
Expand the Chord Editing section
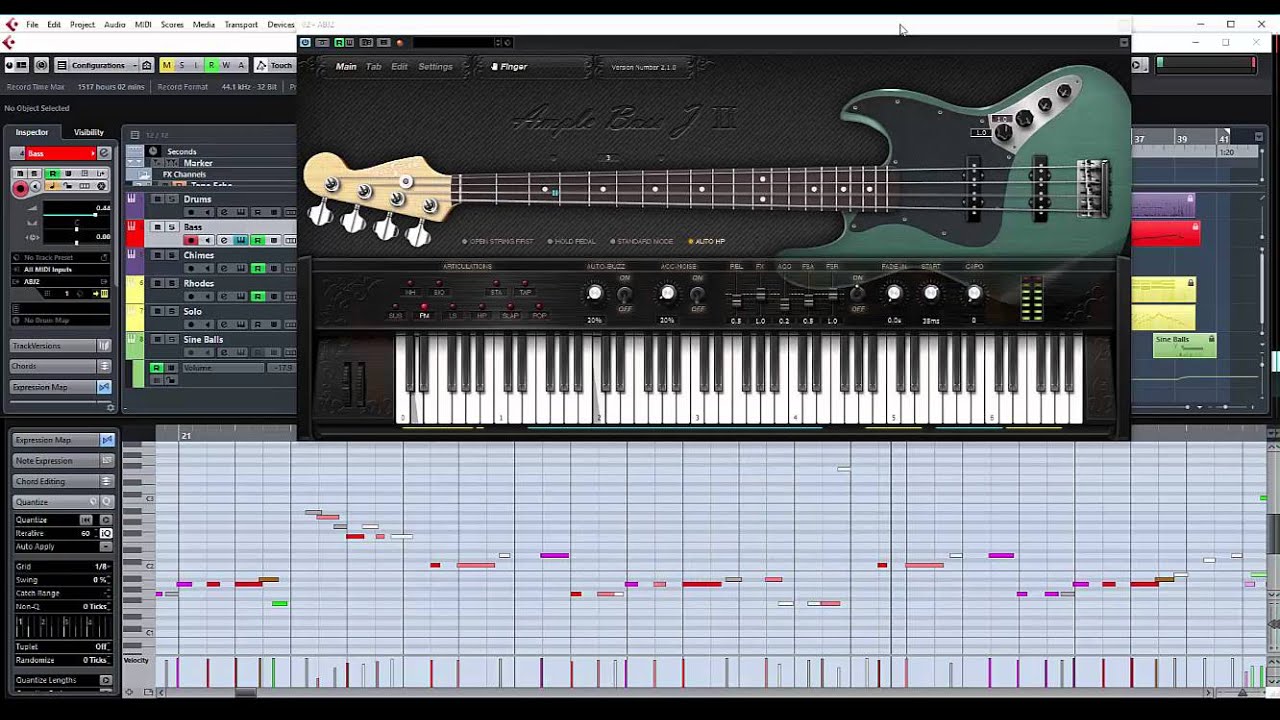click(64, 481)
